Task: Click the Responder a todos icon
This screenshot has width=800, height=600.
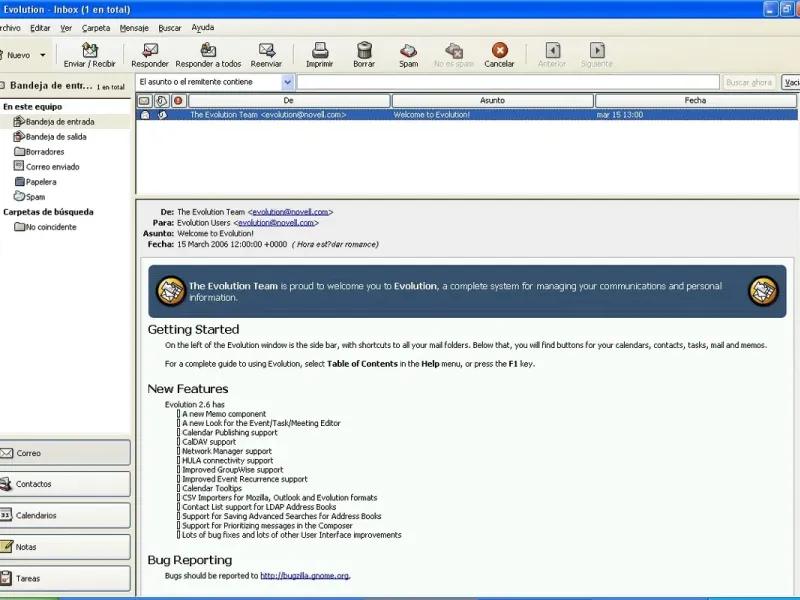Action: (208, 50)
